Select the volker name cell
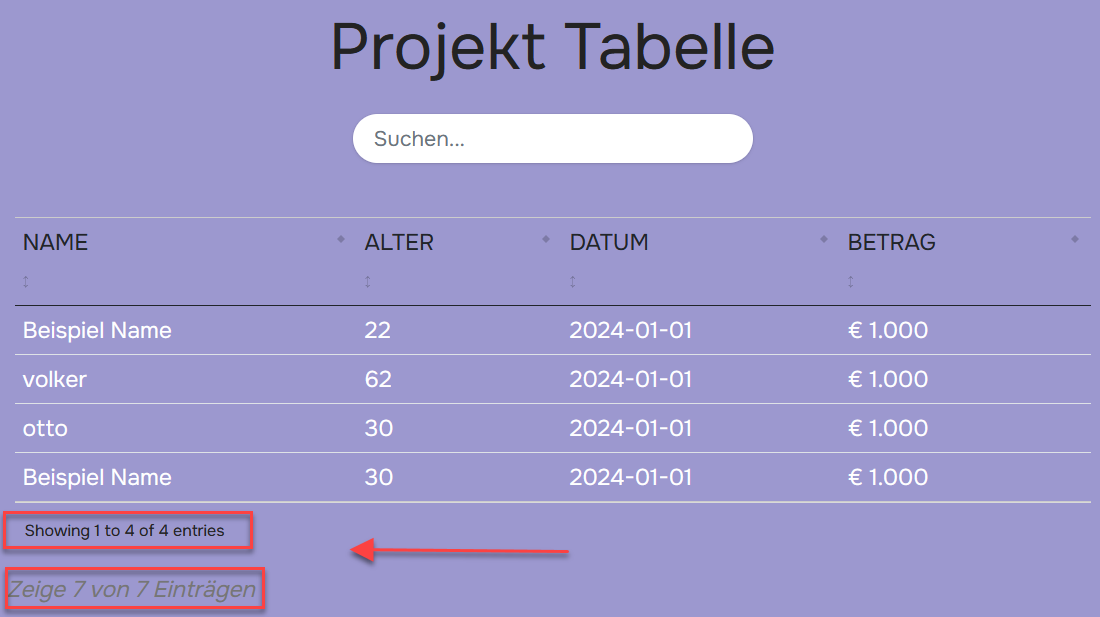The image size is (1100, 617). (55, 379)
